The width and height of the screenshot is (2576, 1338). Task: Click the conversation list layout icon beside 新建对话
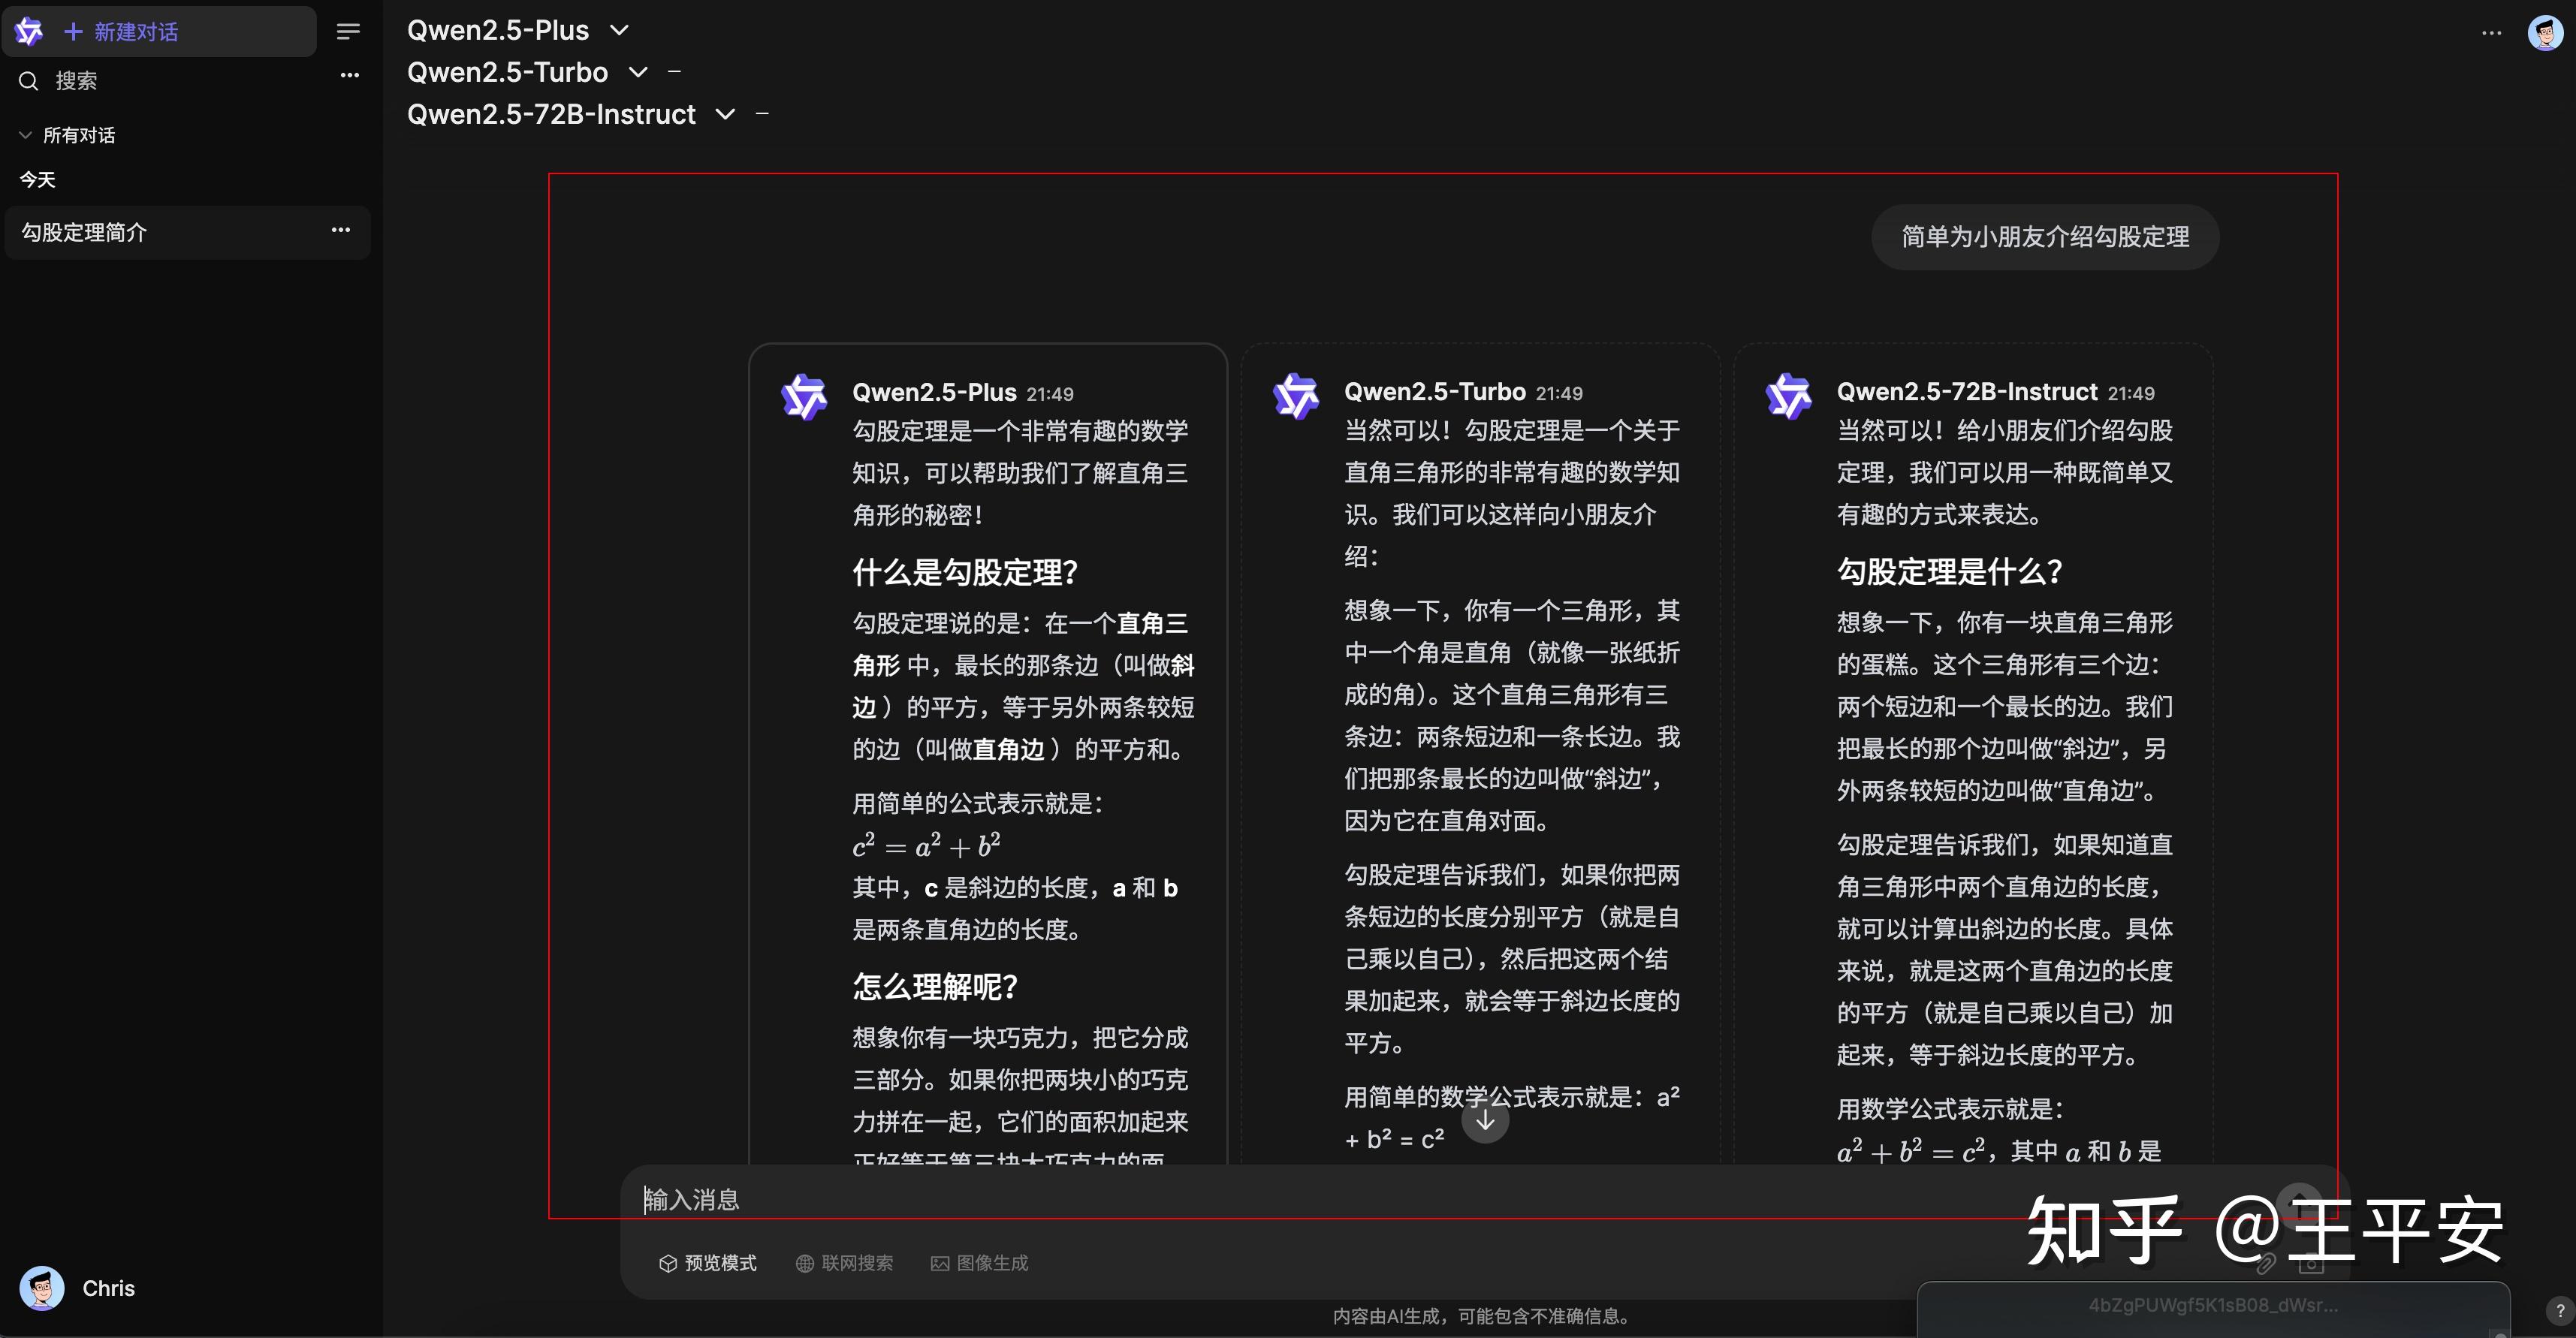coord(348,31)
